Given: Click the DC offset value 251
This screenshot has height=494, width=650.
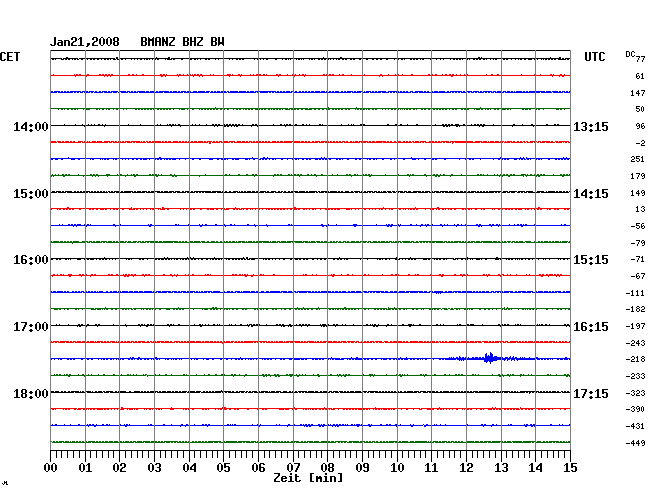Looking at the screenshot, I should click(638, 159).
